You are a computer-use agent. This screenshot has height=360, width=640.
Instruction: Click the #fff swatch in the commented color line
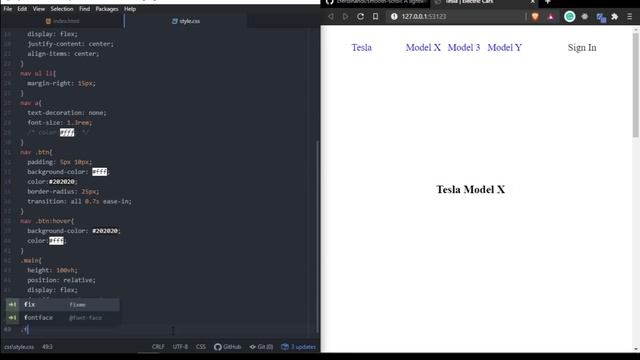pos(67,132)
